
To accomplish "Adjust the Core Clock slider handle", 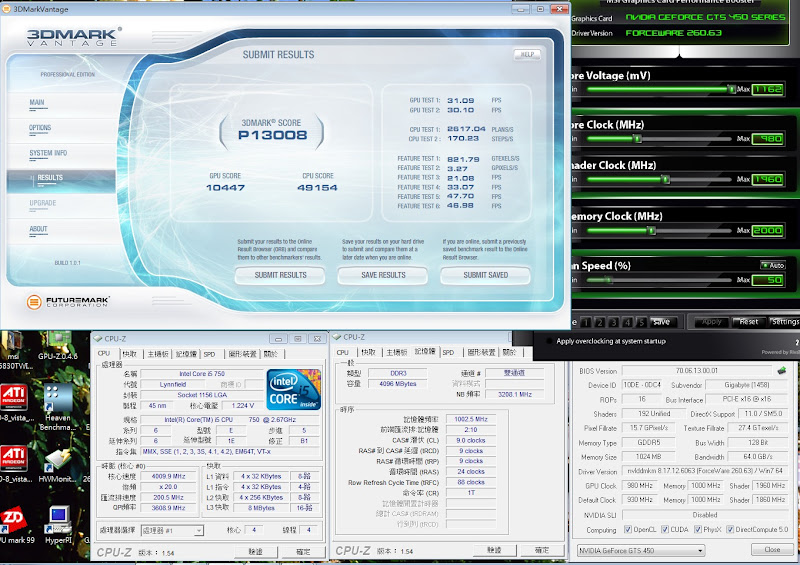I will pos(637,138).
